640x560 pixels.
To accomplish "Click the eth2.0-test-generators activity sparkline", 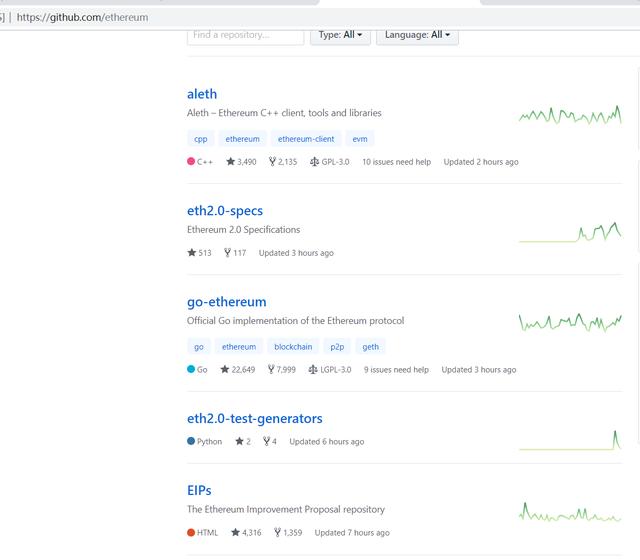I will click(570, 440).
